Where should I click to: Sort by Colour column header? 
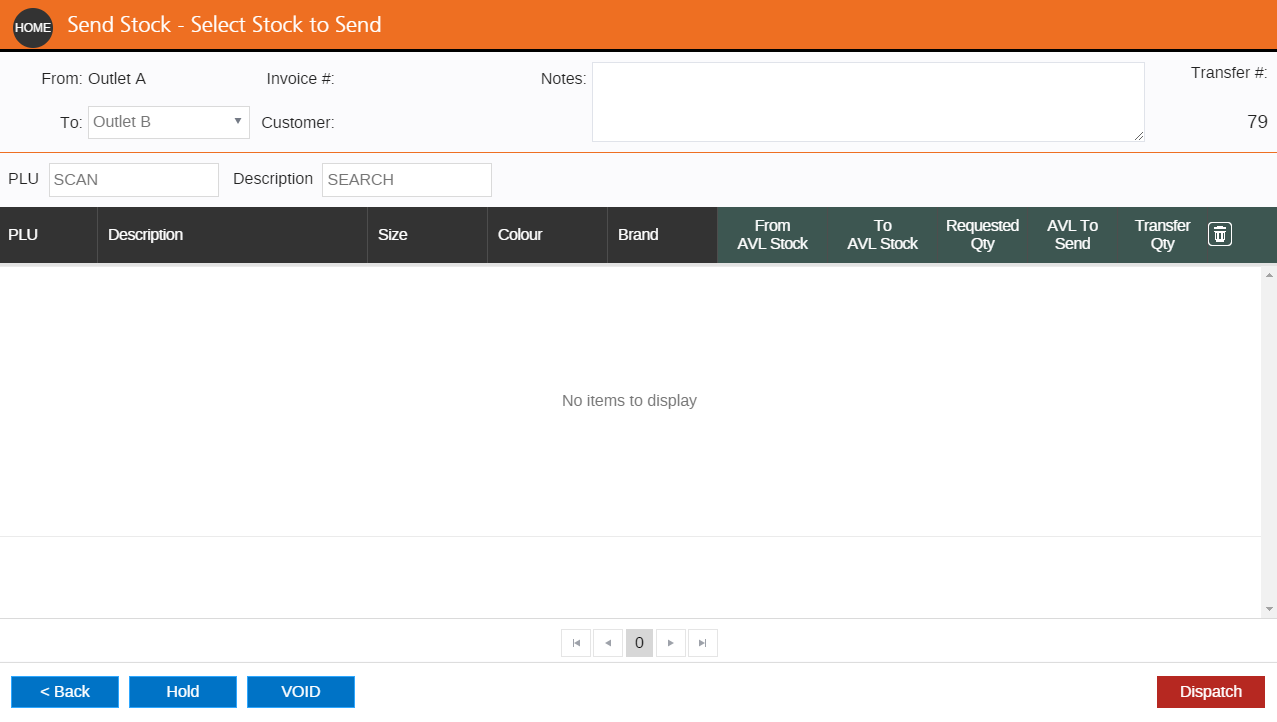pos(547,235)
